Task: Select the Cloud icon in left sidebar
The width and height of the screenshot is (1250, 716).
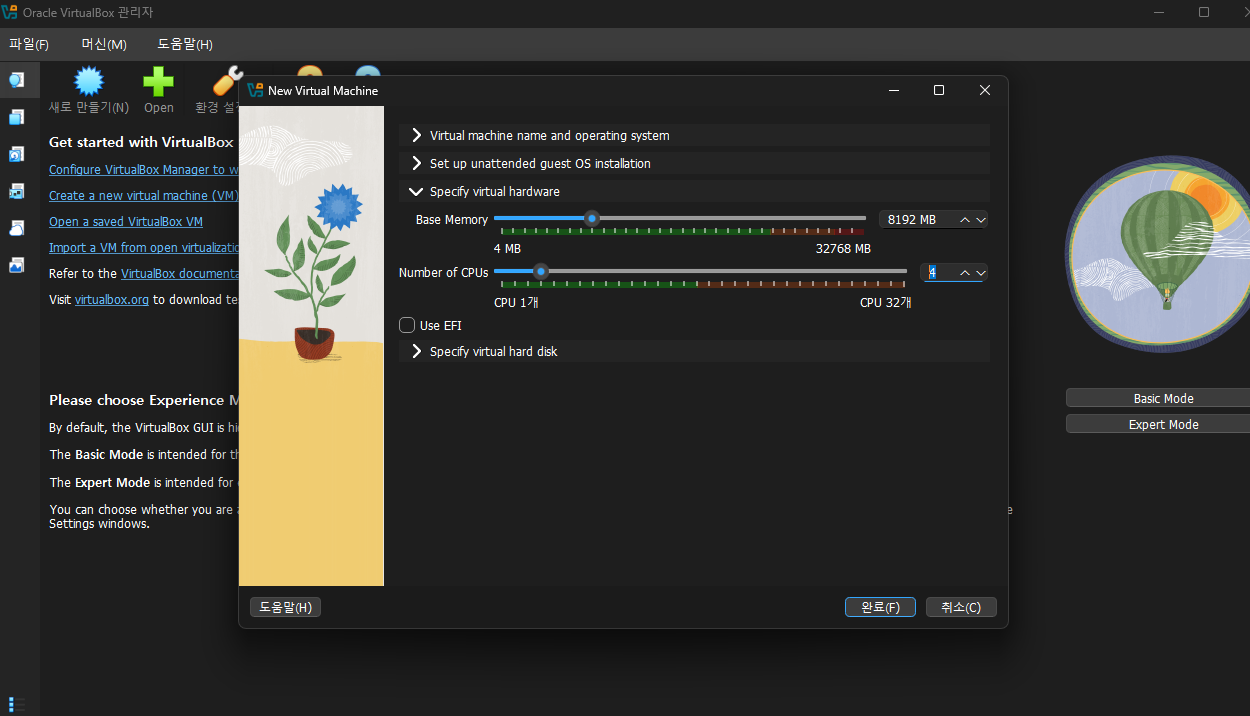Action: pyautogui.click(x=17, y=228)
